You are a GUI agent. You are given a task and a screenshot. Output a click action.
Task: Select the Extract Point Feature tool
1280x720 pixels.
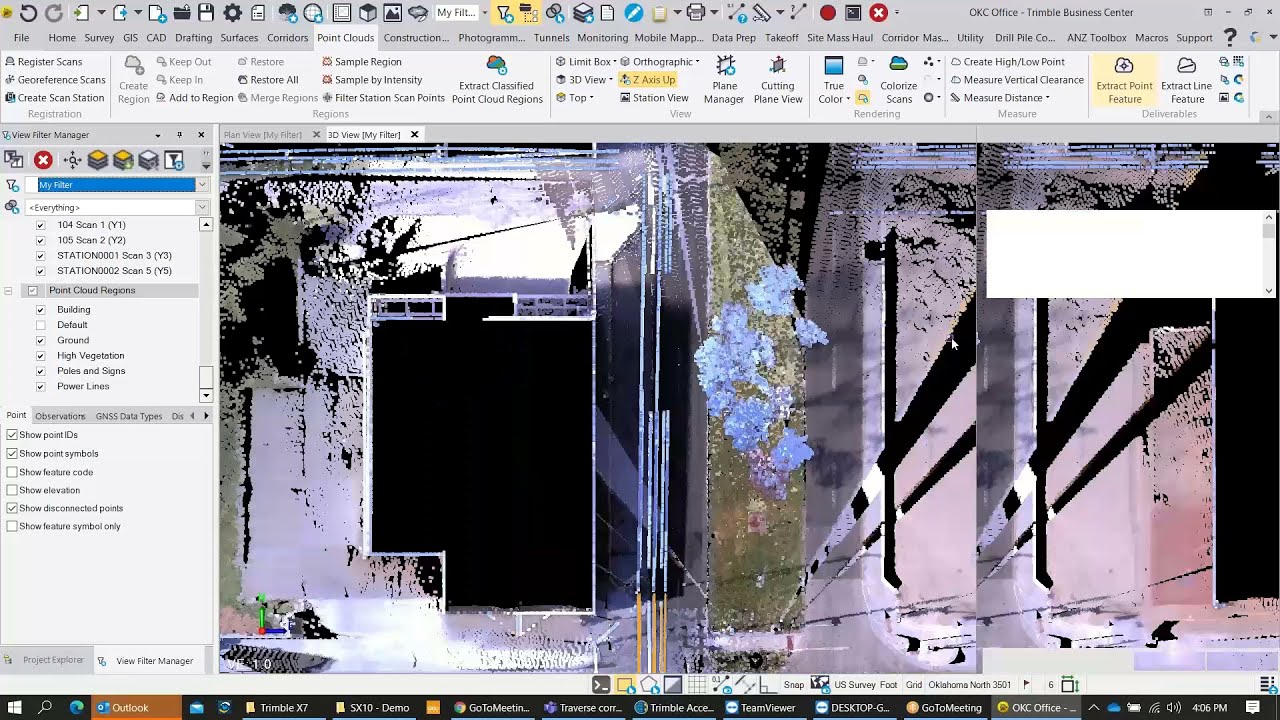coord(1124,79)
